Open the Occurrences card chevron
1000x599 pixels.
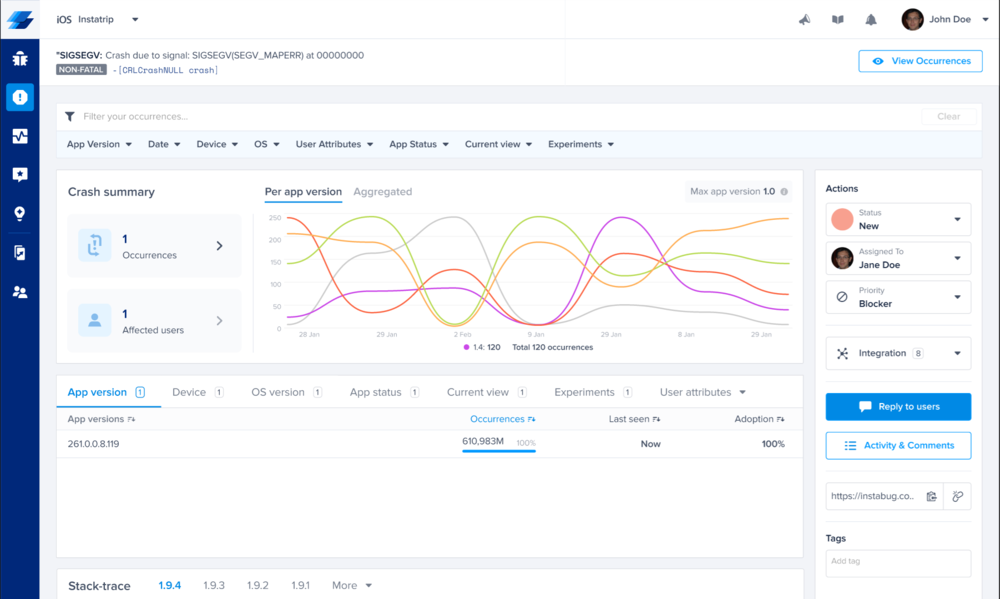[x=219, y=246]
